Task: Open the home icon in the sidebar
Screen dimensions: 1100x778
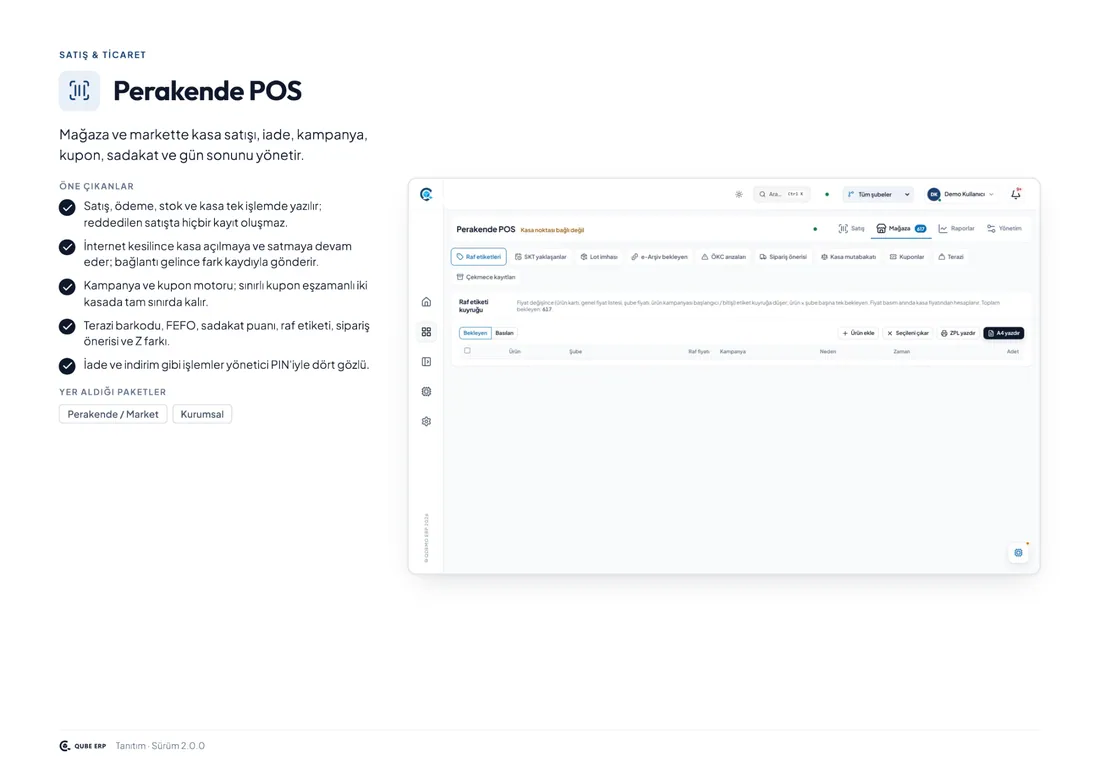Action: (x=426, y=302)
